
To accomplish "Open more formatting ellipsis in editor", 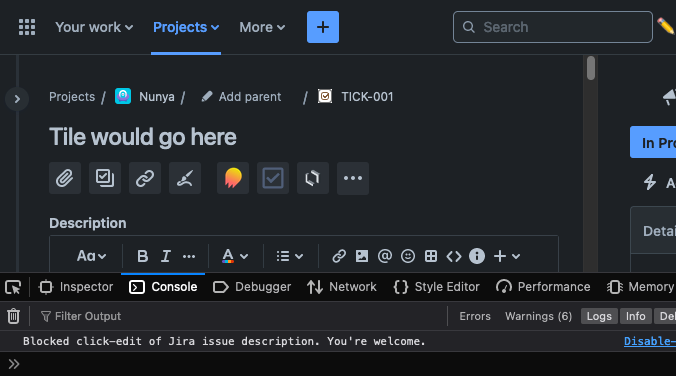I will point(189,256).
